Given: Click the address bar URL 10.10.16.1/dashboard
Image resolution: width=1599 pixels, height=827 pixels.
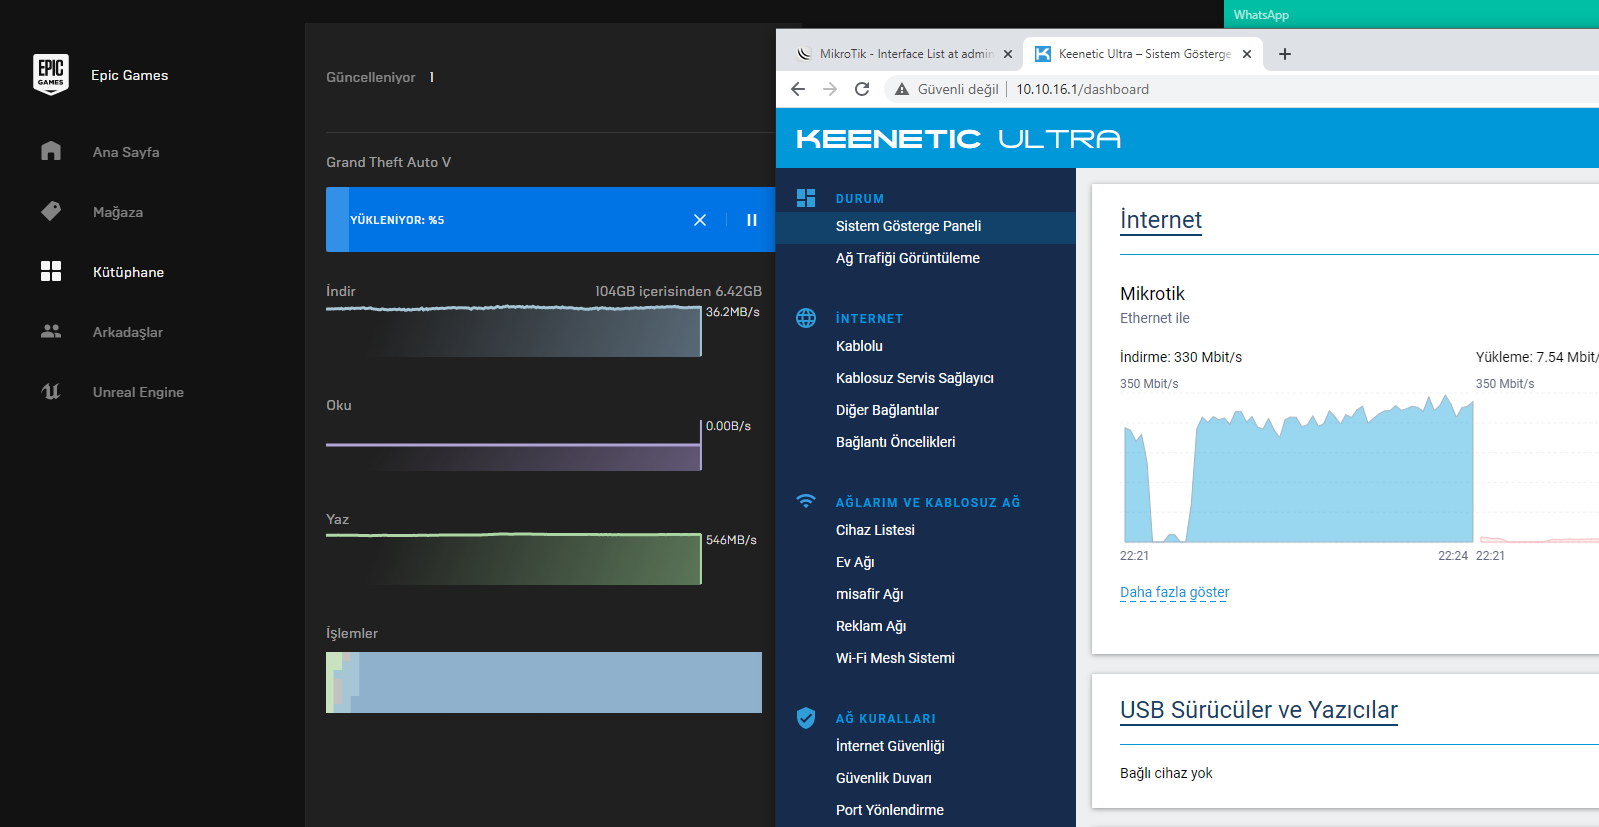Looking at the screenshot, I should (1083, 89).
